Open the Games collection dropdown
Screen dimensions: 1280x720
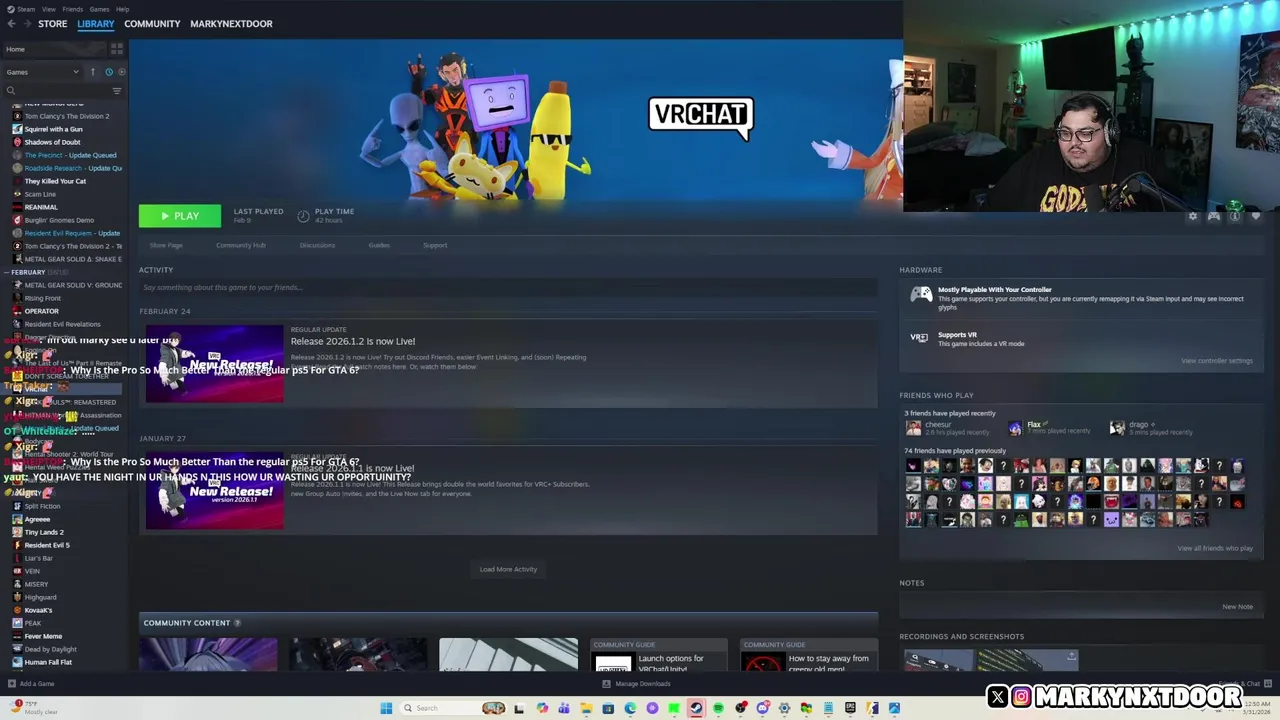click(x=42, y=72)
